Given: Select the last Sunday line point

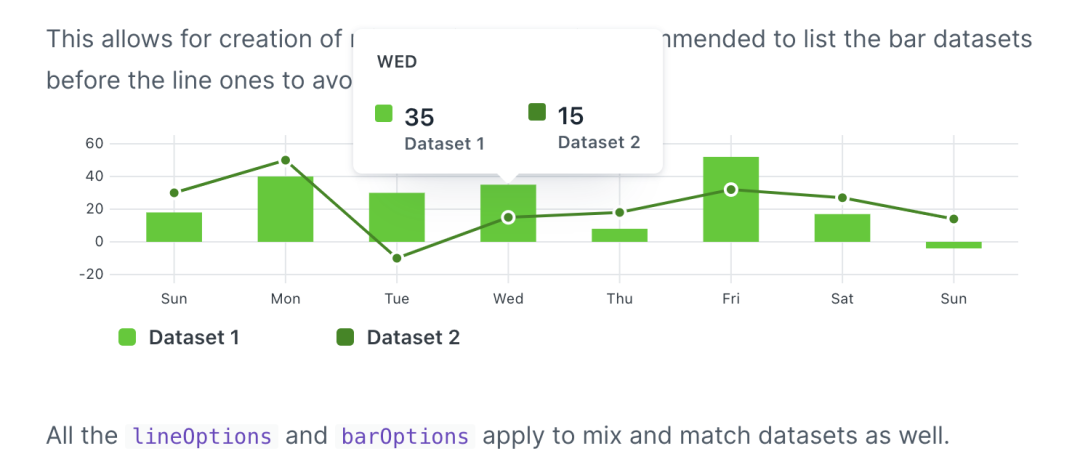Looking at the screenshot, I should coord(954,219).
